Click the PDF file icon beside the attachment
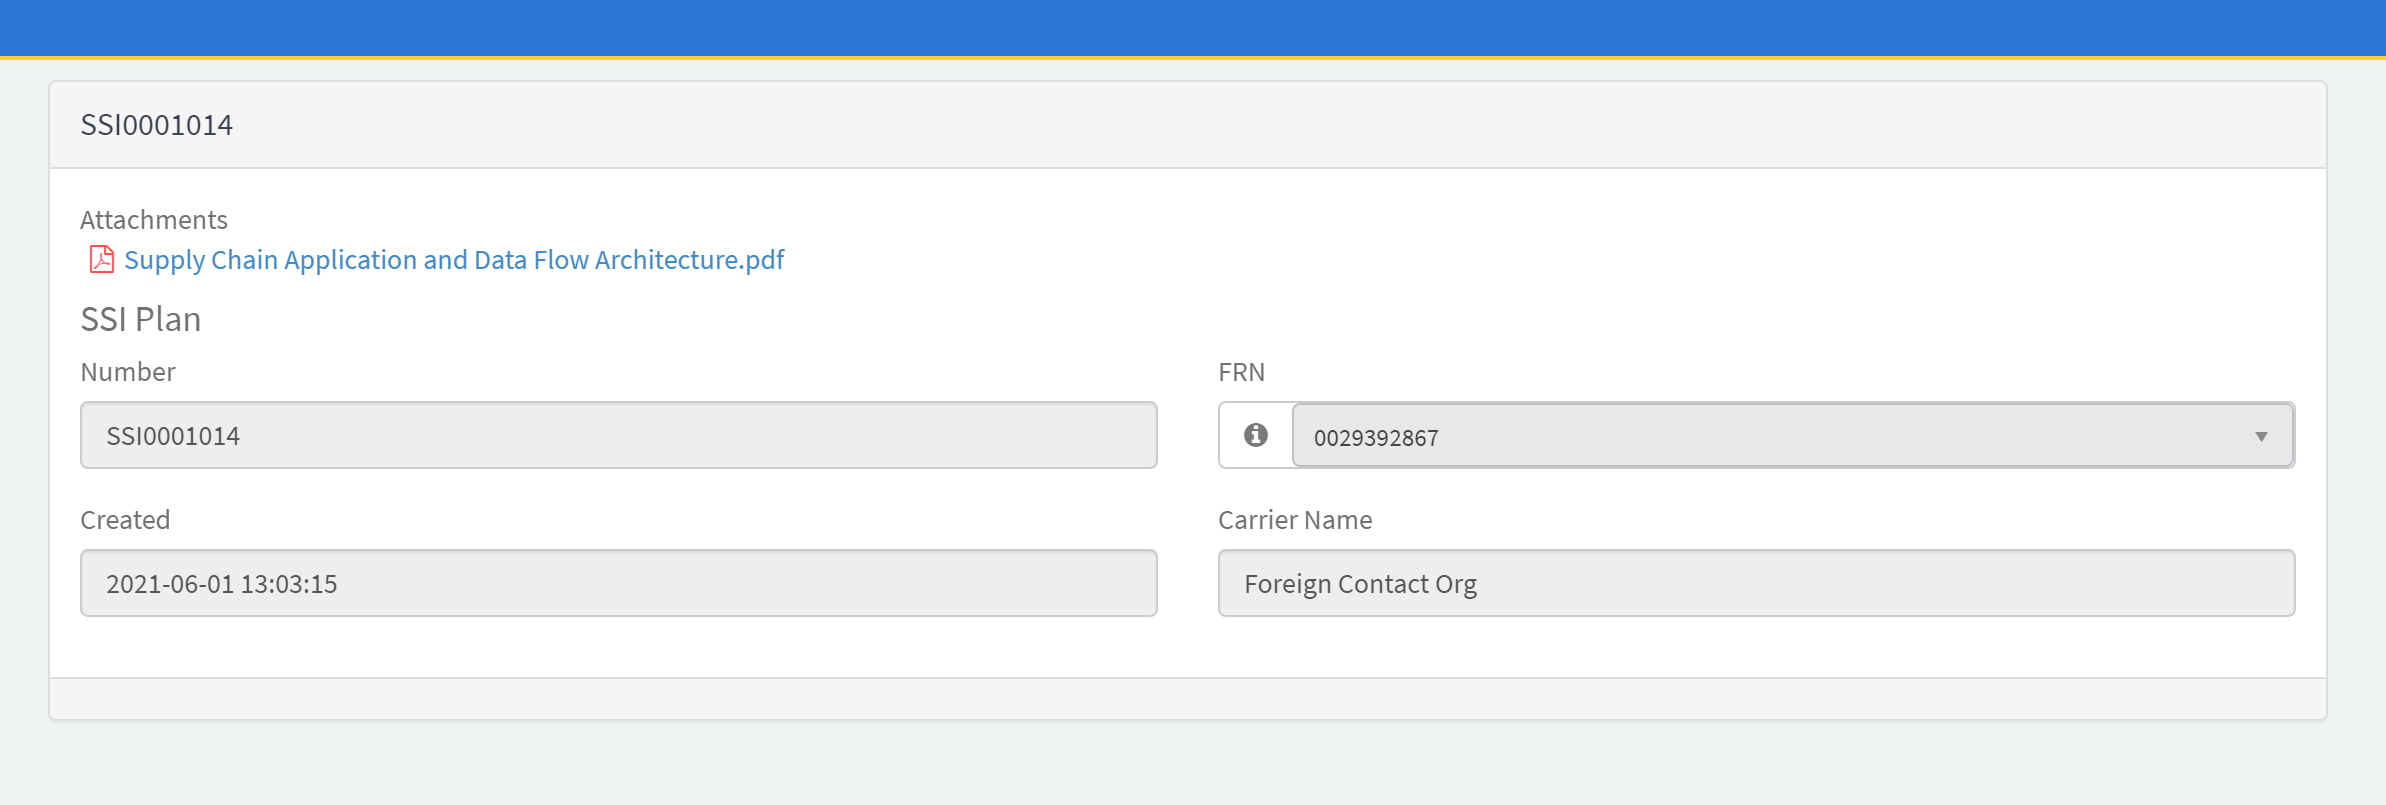Screen dimensions: 2386x805 point(101,260)
